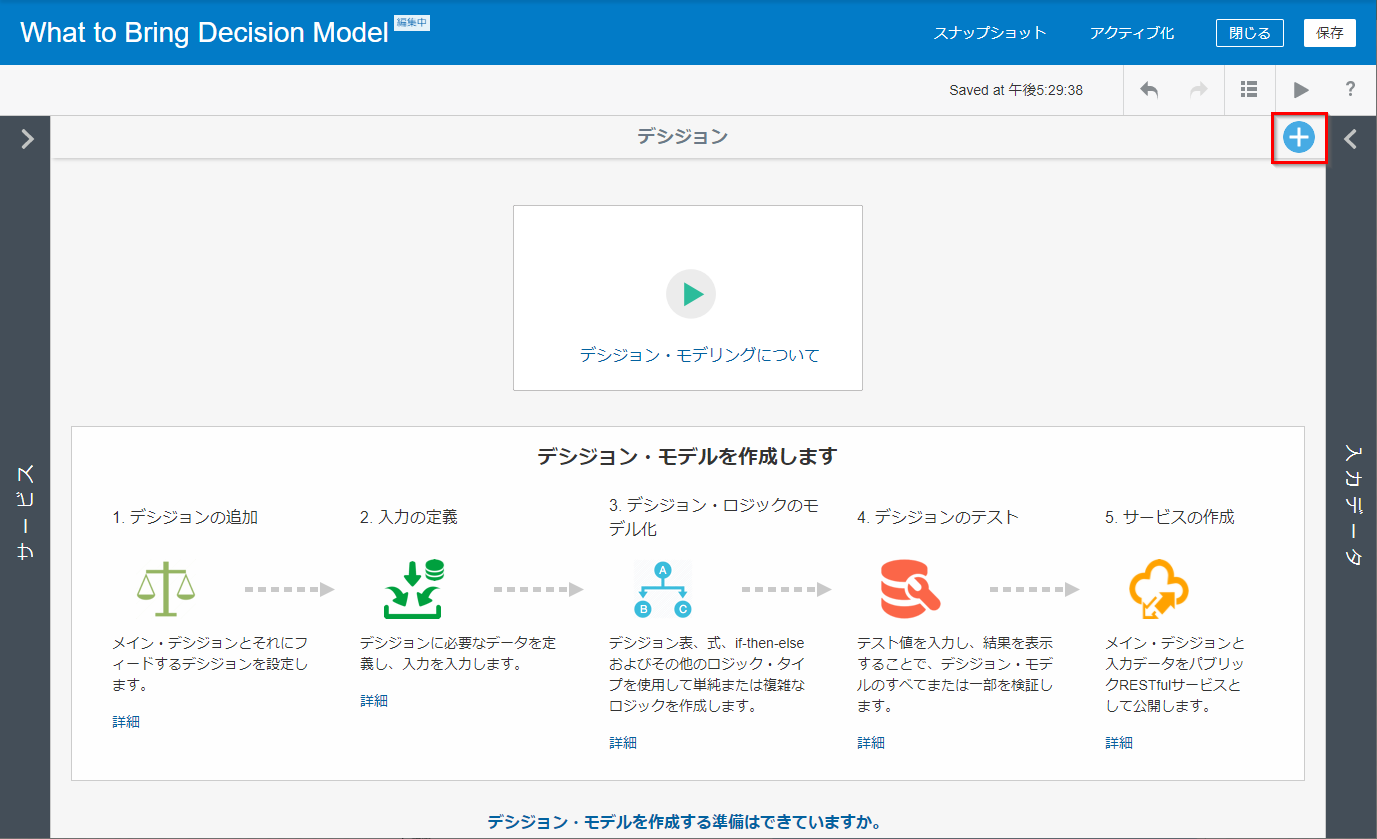
Task: Open the スナップショット menu item
Action: (989, 33)
